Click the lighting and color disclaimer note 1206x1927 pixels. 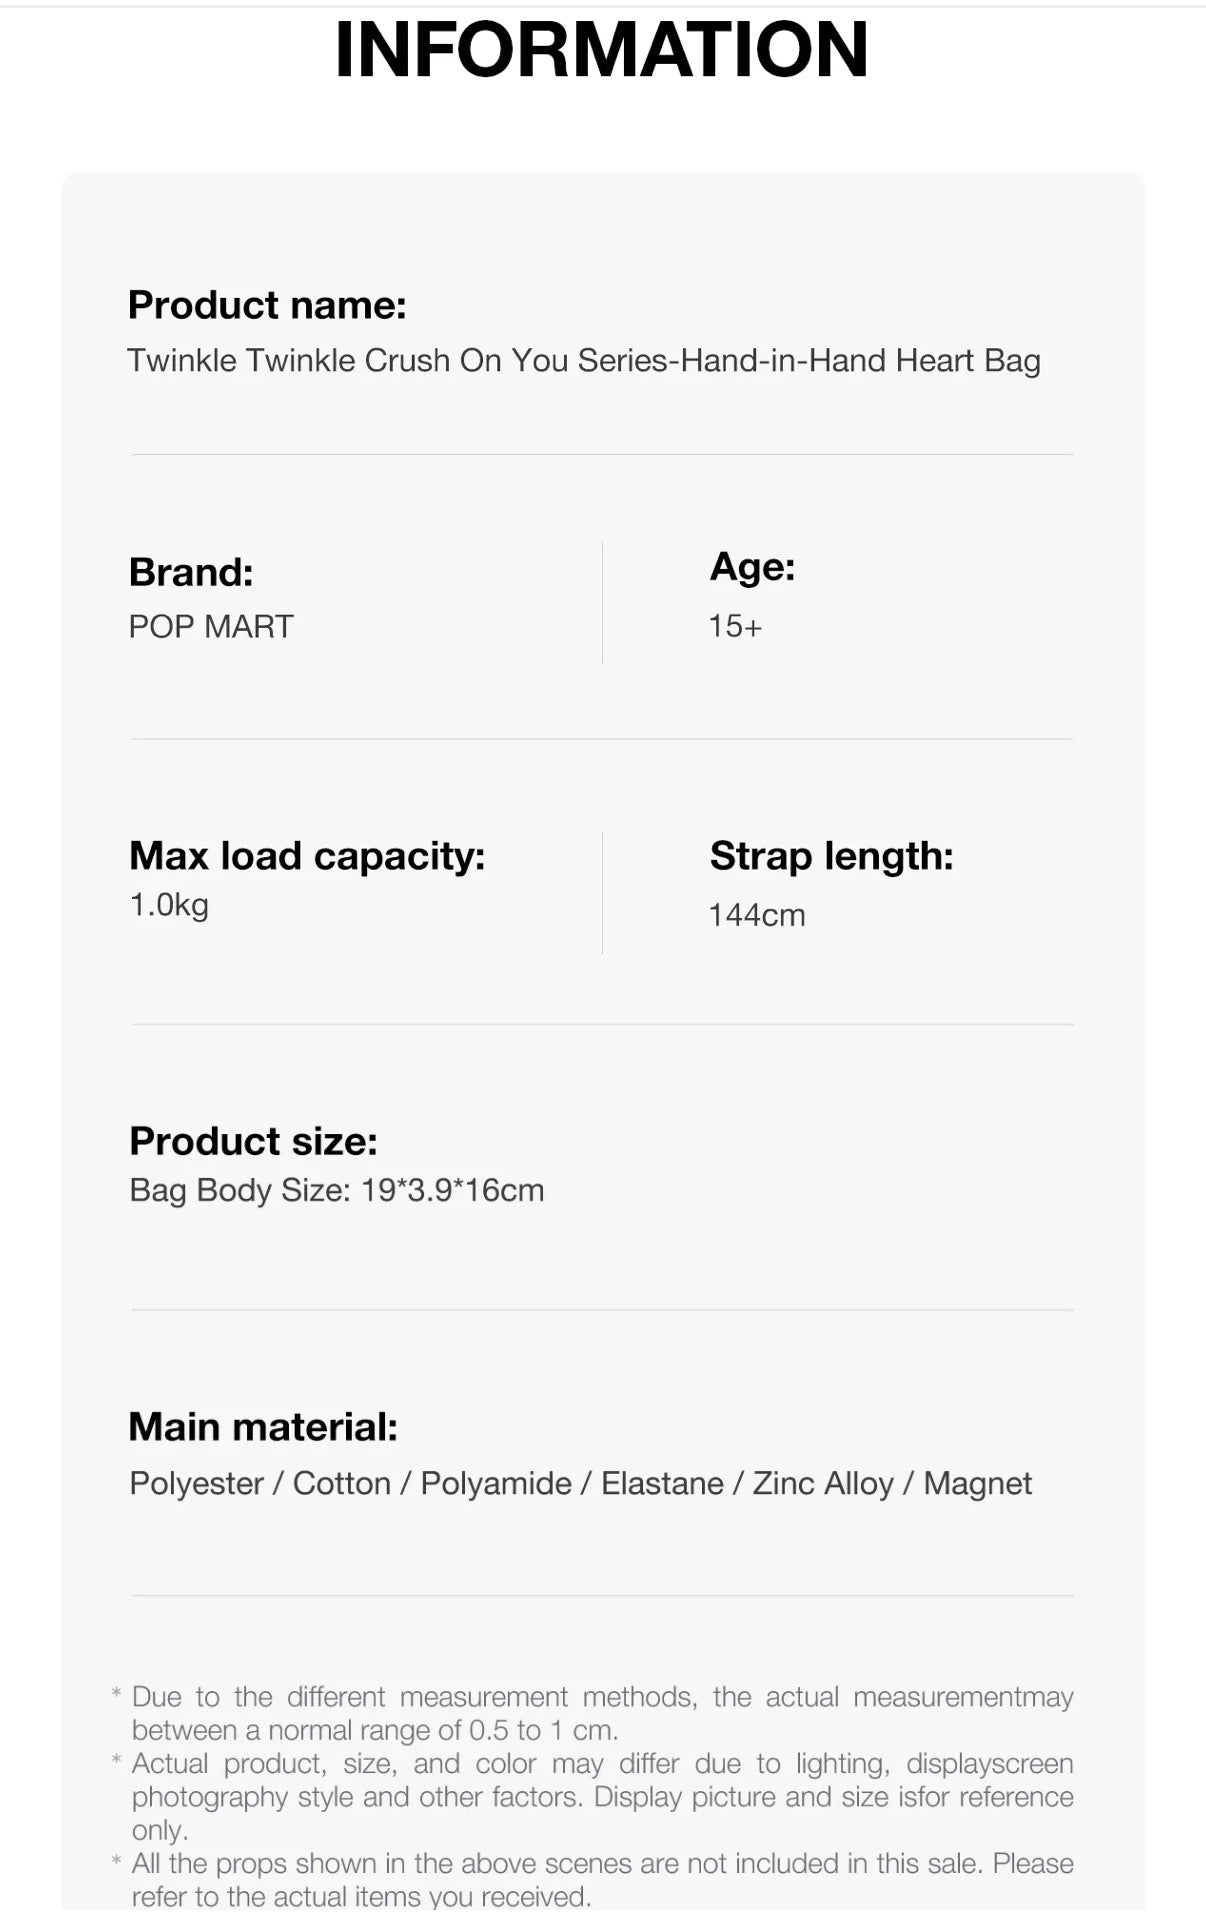point(602,1796)
